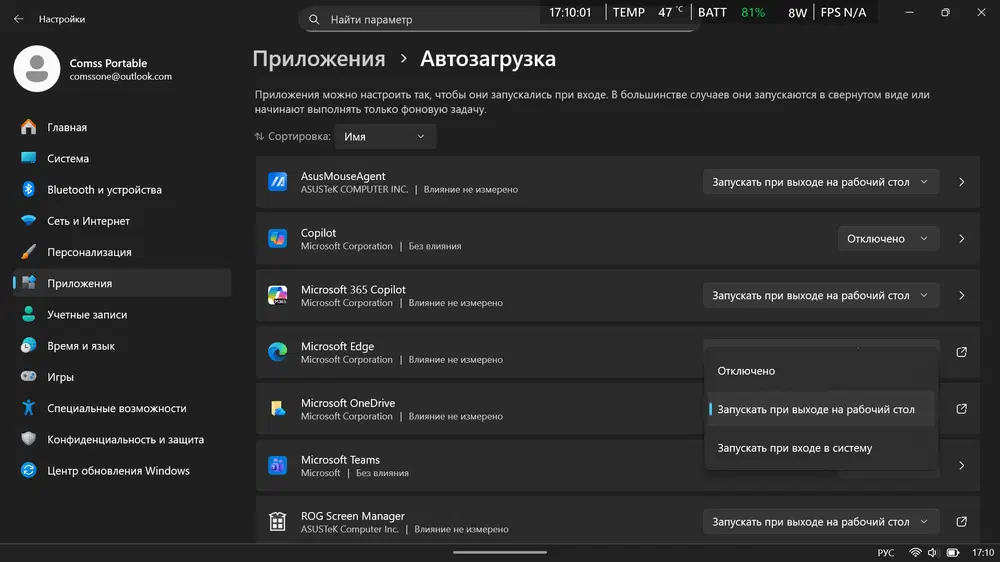Click the Приложения breadcrumb link

tap(319, 59)
